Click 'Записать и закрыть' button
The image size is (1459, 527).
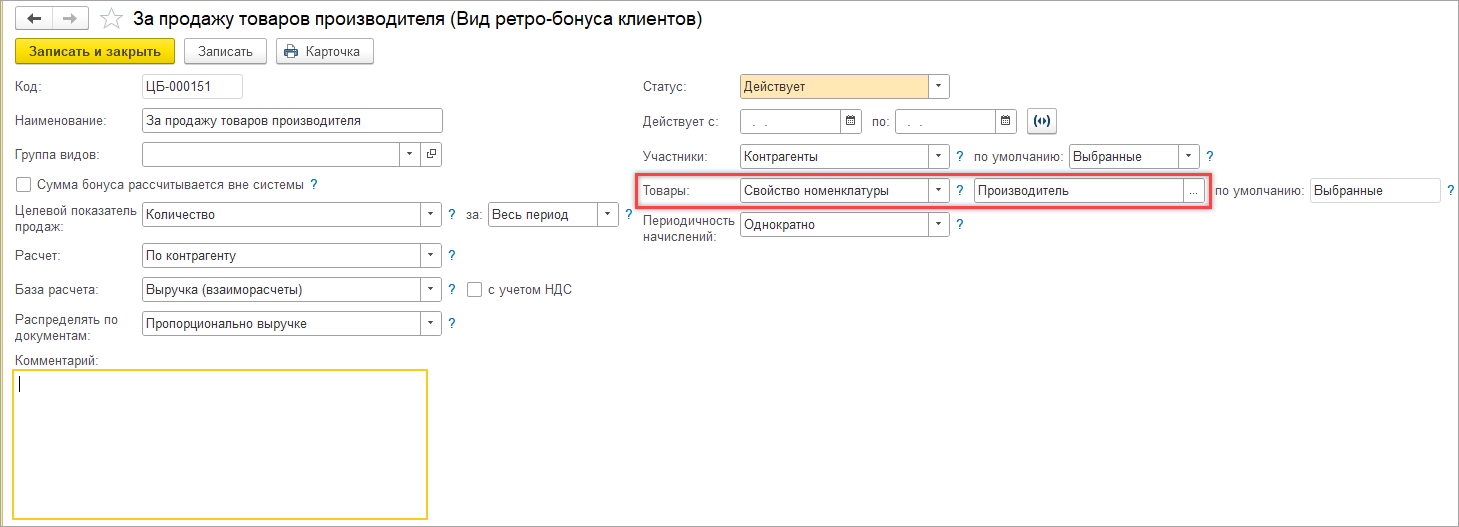tap(95, 51)
